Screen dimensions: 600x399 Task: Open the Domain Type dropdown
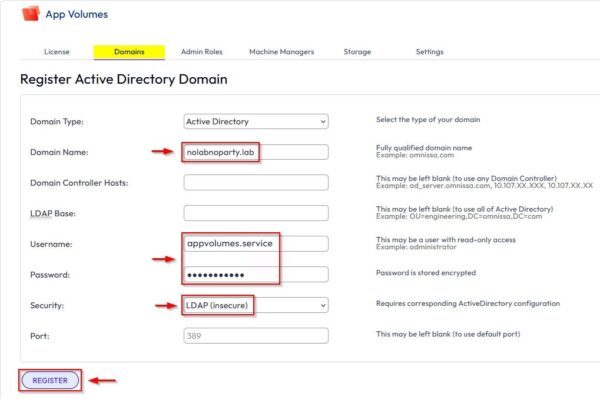(x=256, y=122)
